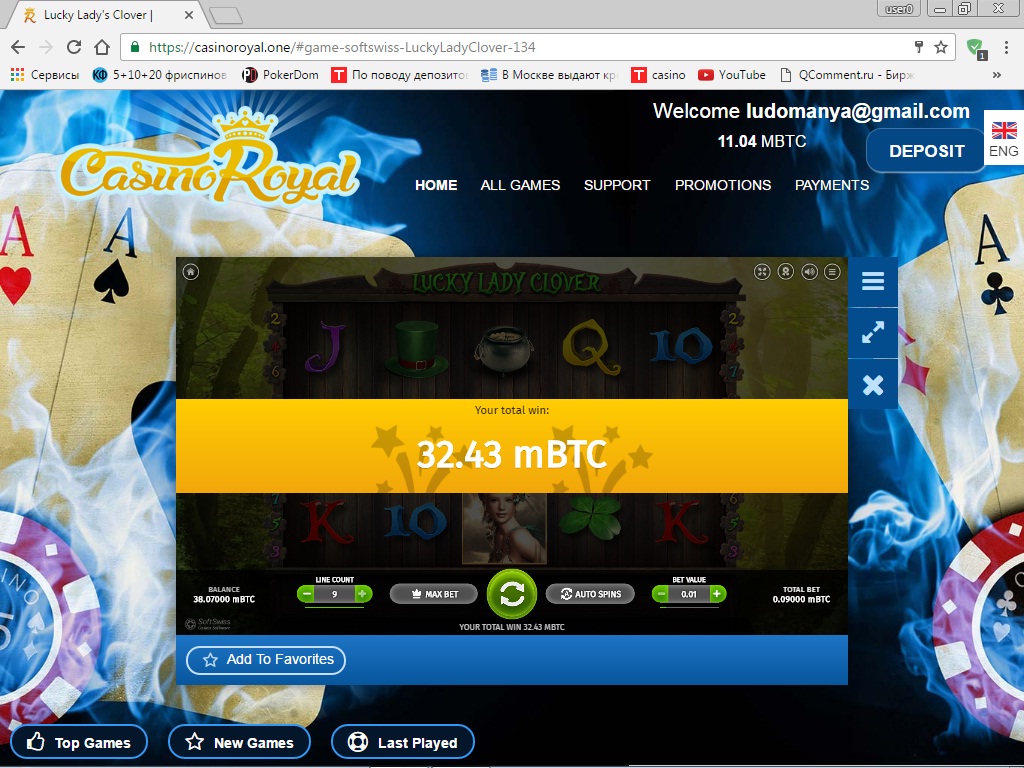This screenshot has height=768, width=1024.
Task: Expand game with blue diagonal arrows icon
Action: tap(872, 332)
